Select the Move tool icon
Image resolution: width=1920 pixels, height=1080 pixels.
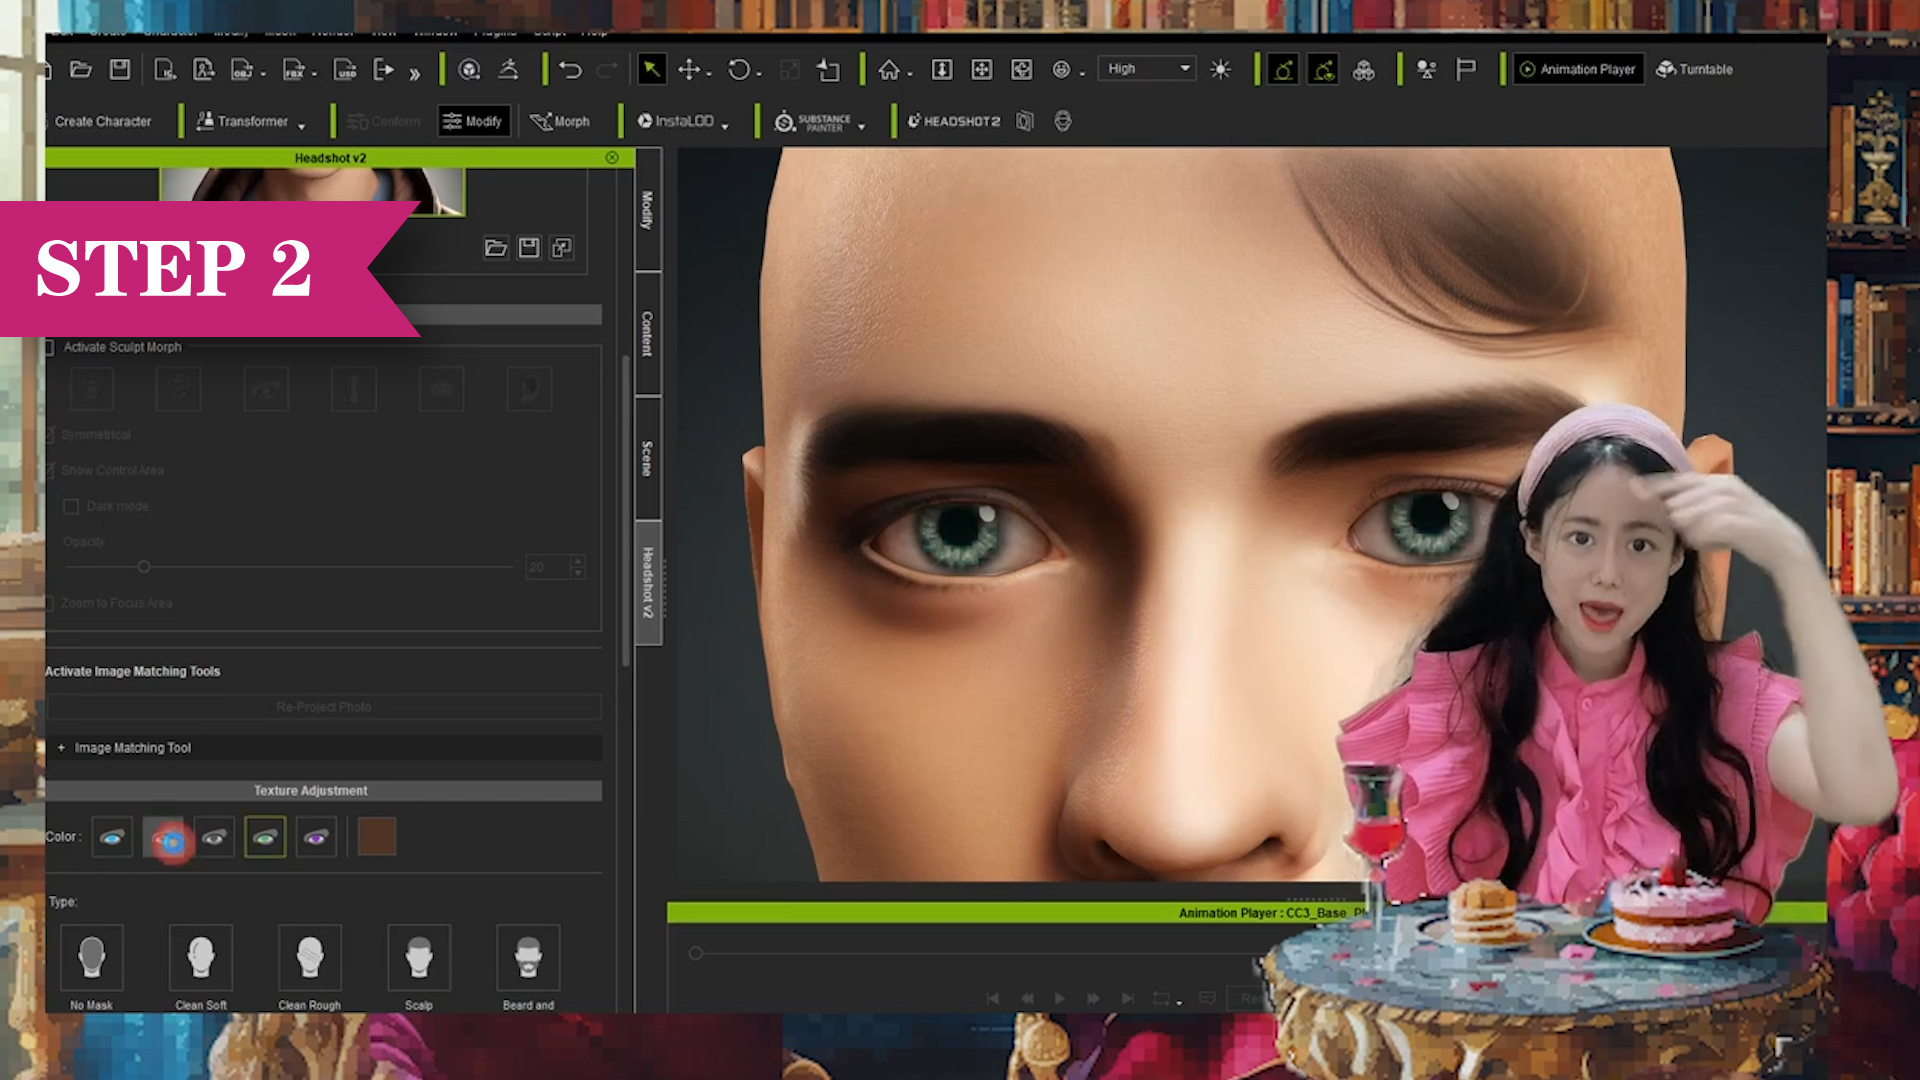coord(688,70)
